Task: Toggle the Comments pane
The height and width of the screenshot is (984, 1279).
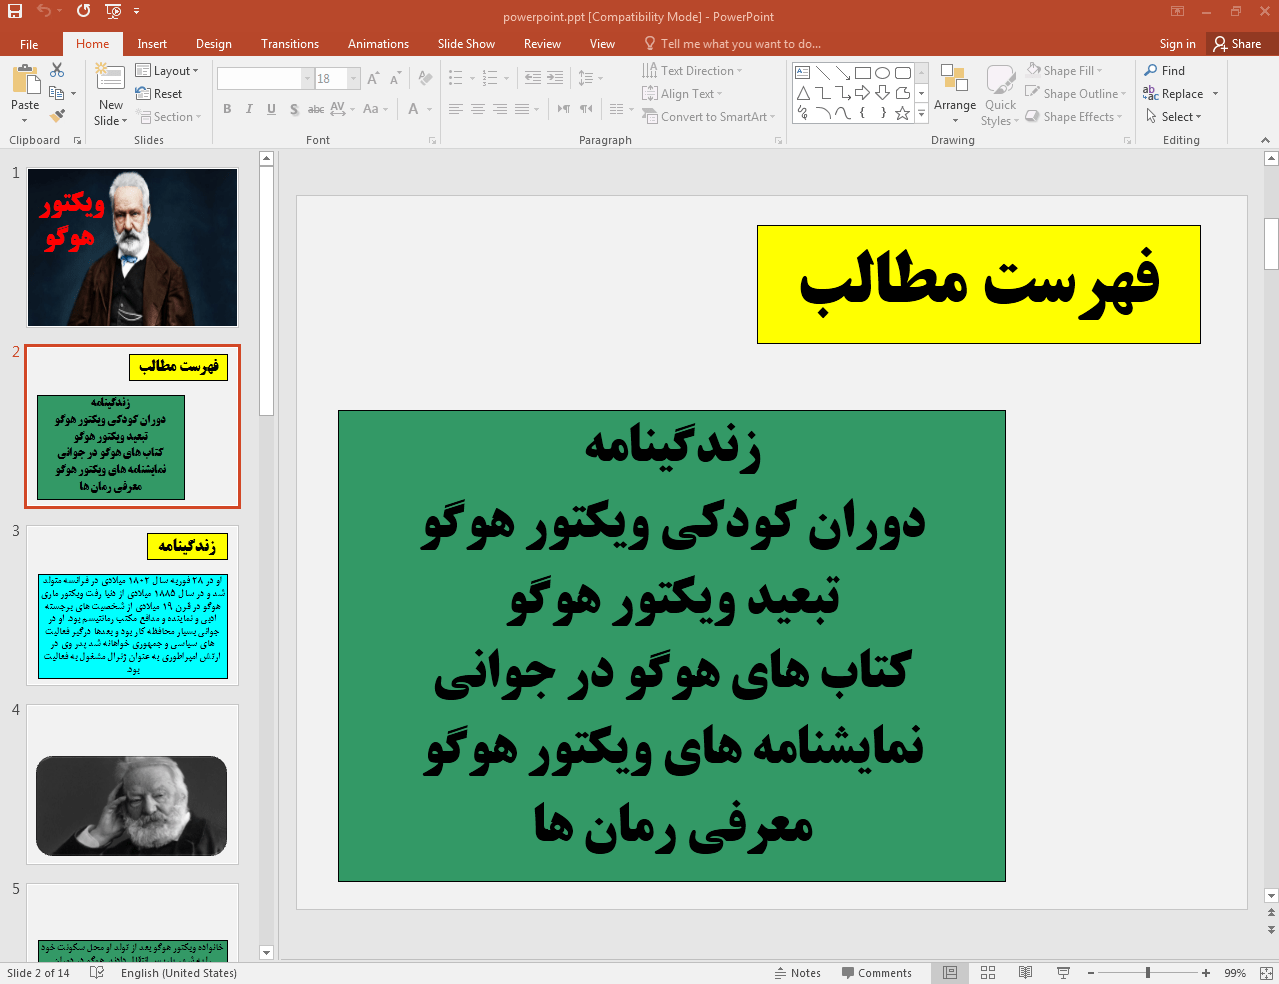Action: [876, 973]
